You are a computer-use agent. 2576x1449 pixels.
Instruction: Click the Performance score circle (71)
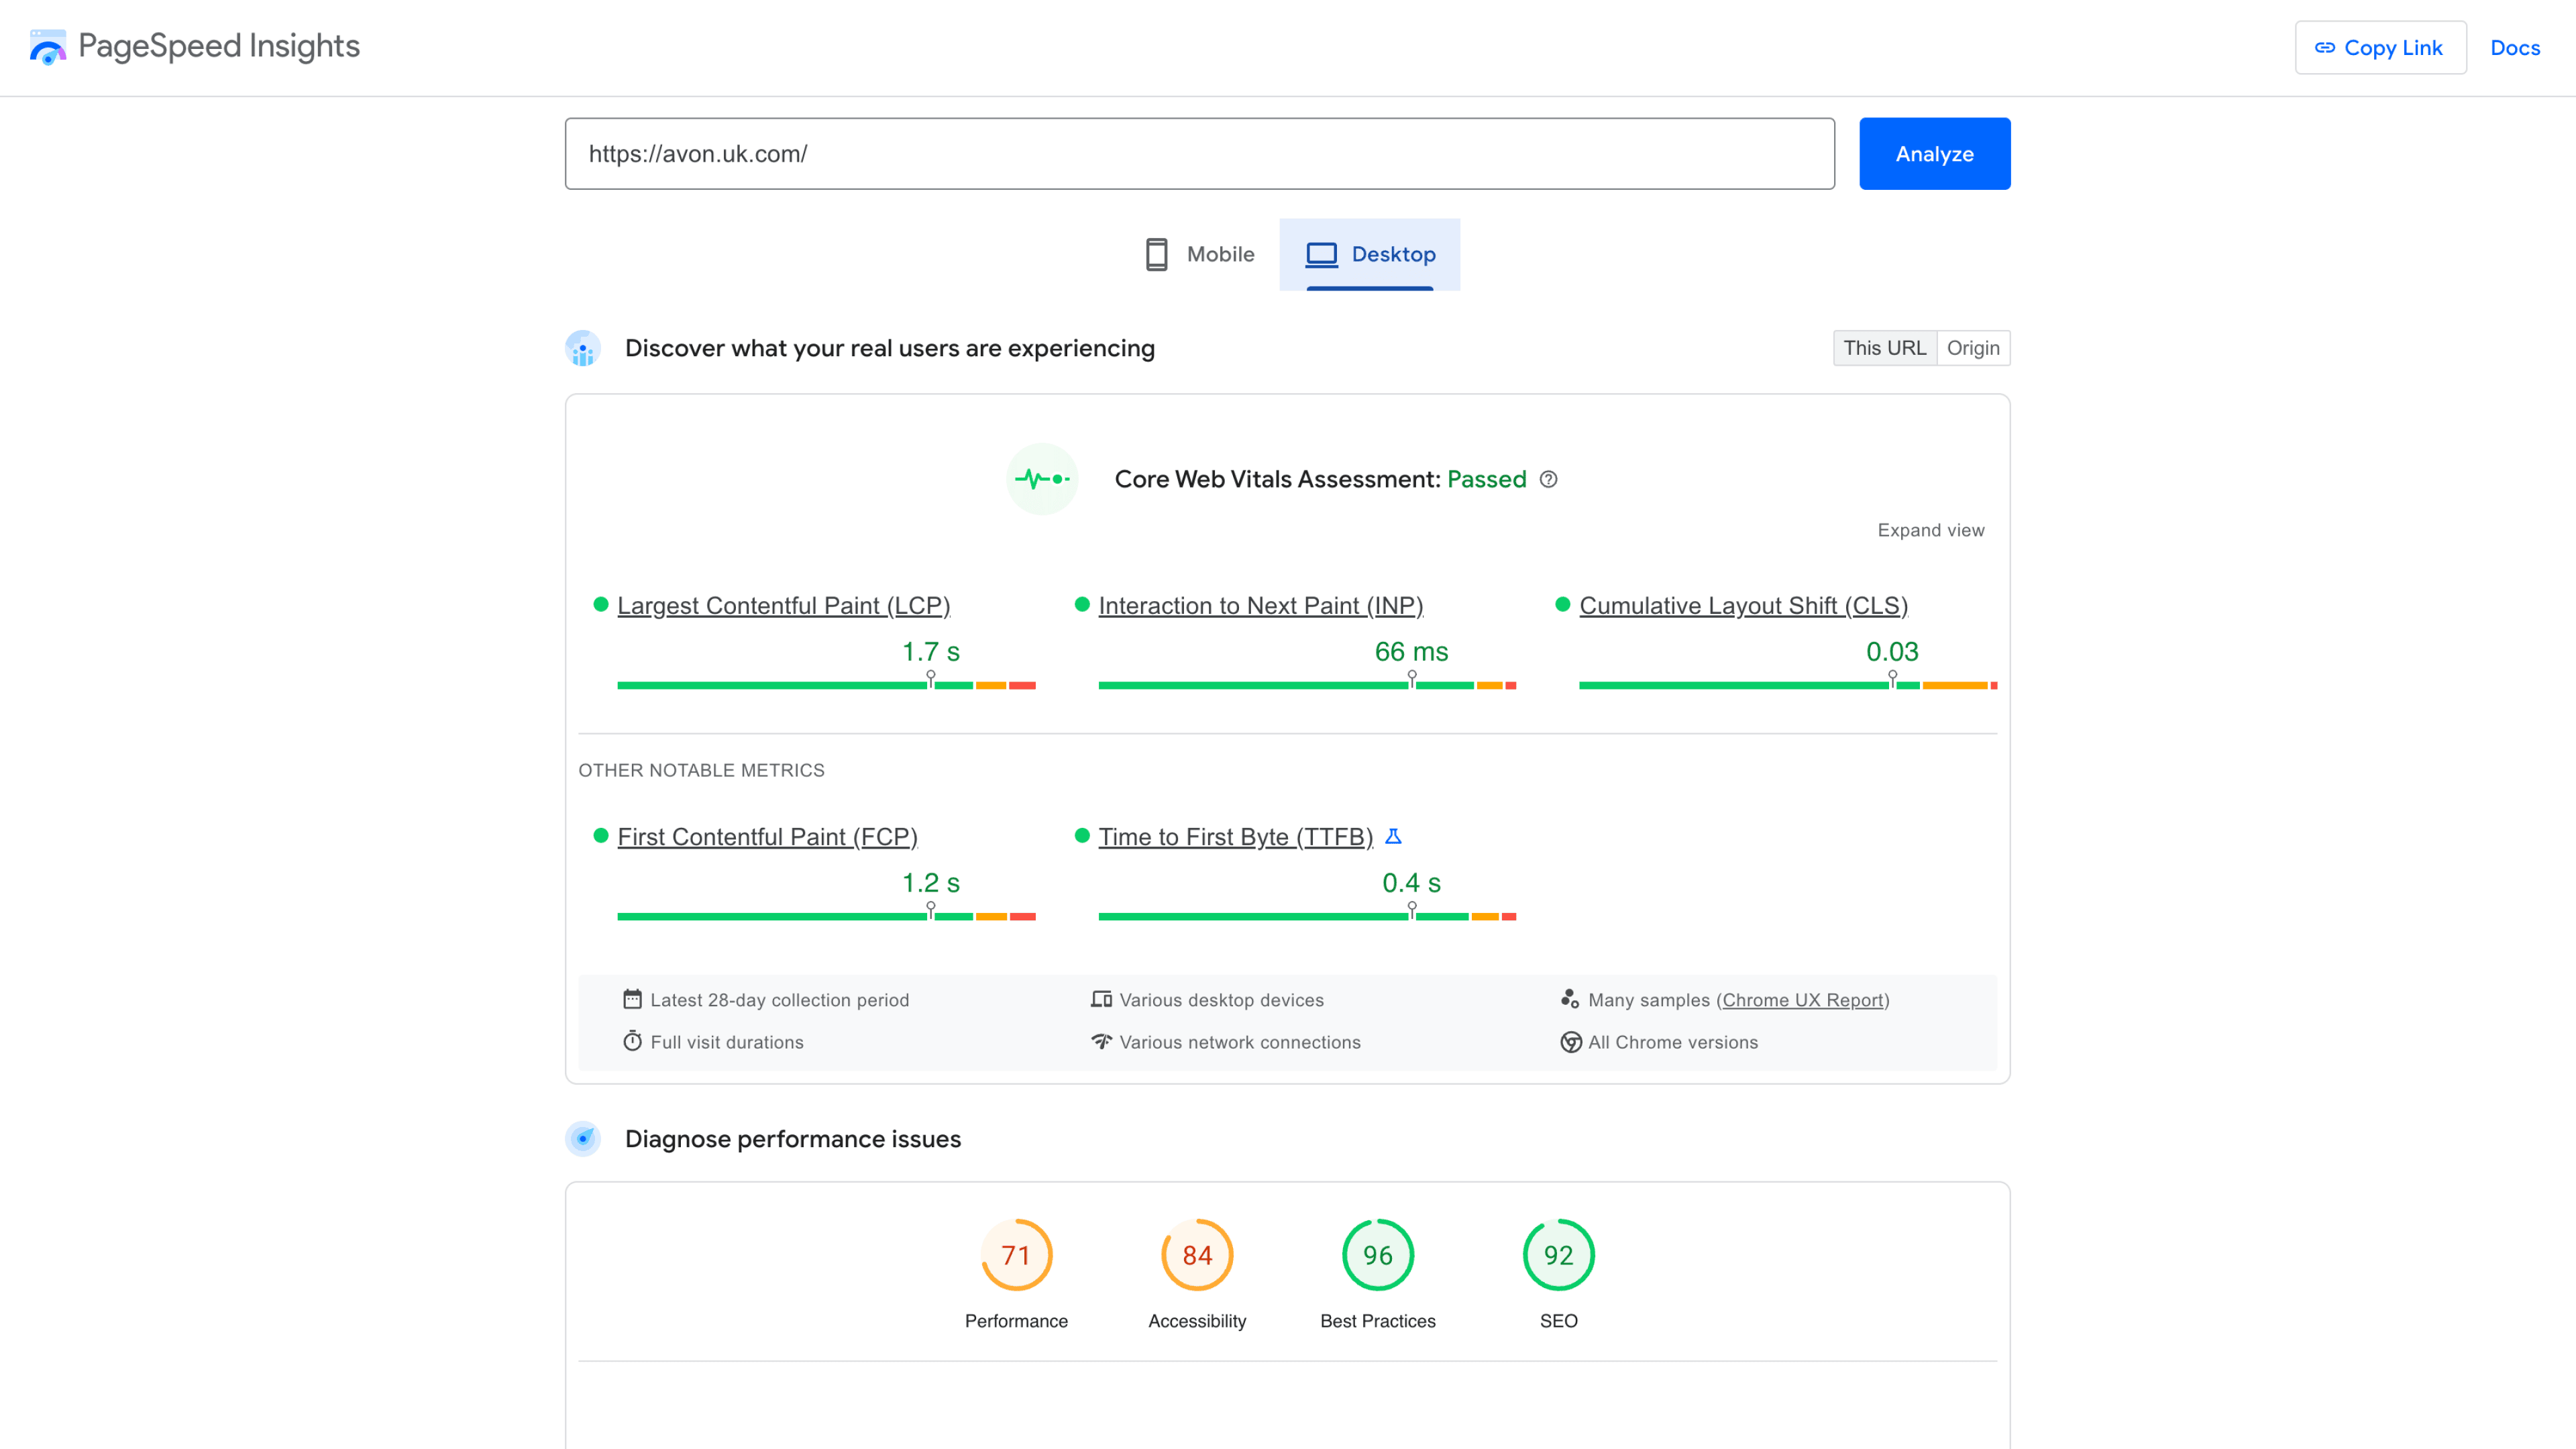pyautogui.click(x=1016, y=1256)
